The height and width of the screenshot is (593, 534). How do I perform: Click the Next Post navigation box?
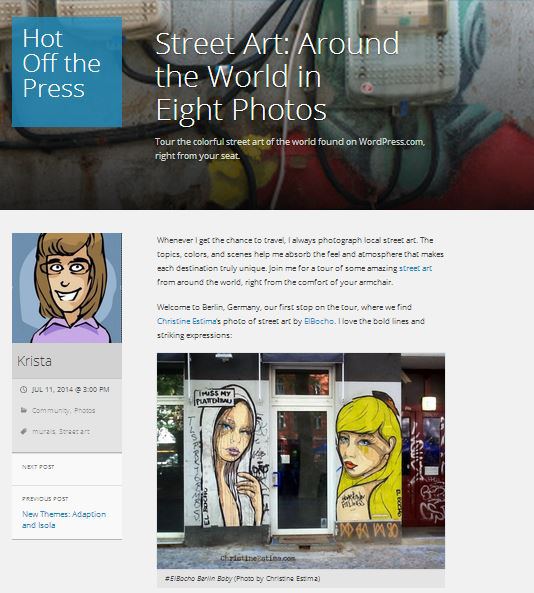point(67,469)
